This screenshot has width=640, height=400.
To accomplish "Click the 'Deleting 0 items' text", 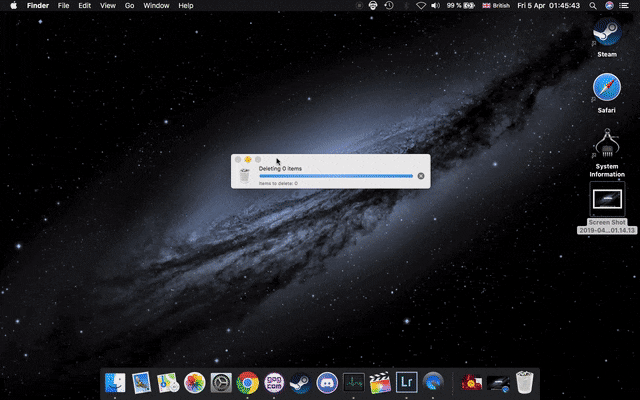I will [x=280, y=168].
